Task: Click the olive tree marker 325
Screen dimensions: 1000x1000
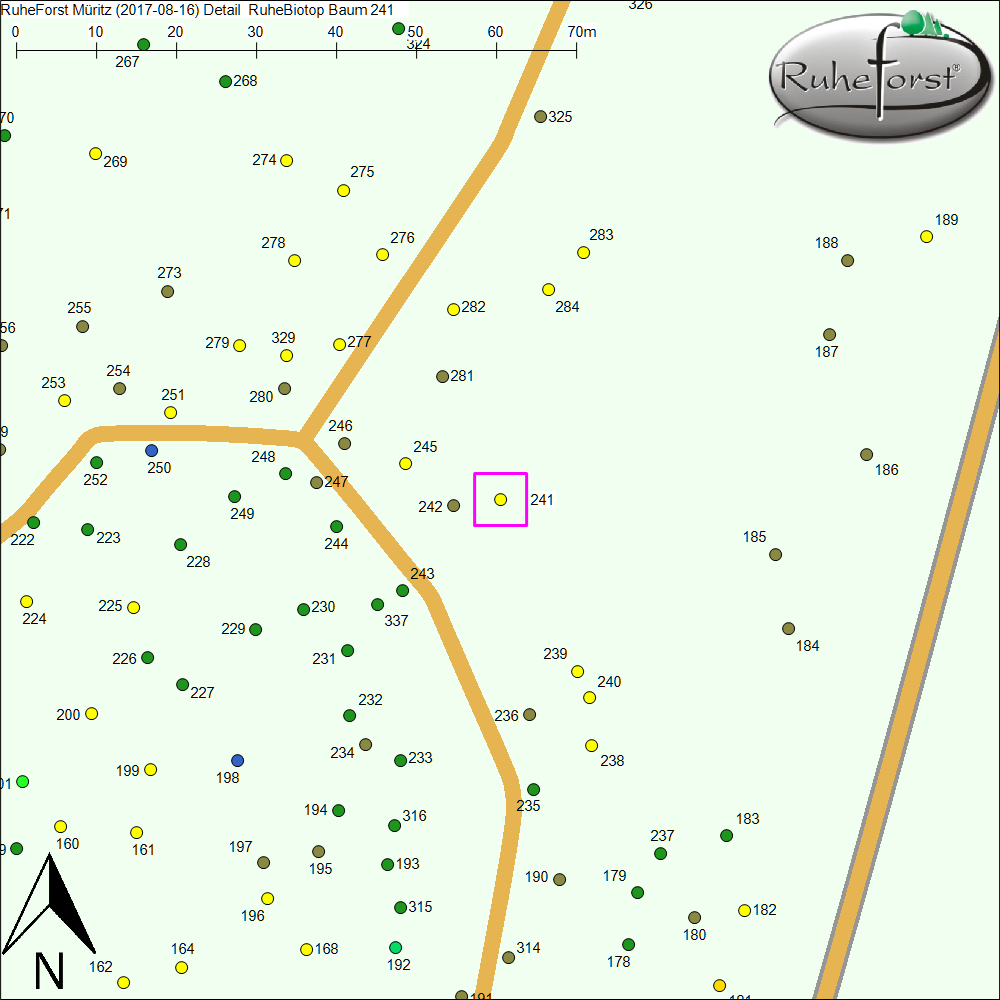Action: coord(540,117)
